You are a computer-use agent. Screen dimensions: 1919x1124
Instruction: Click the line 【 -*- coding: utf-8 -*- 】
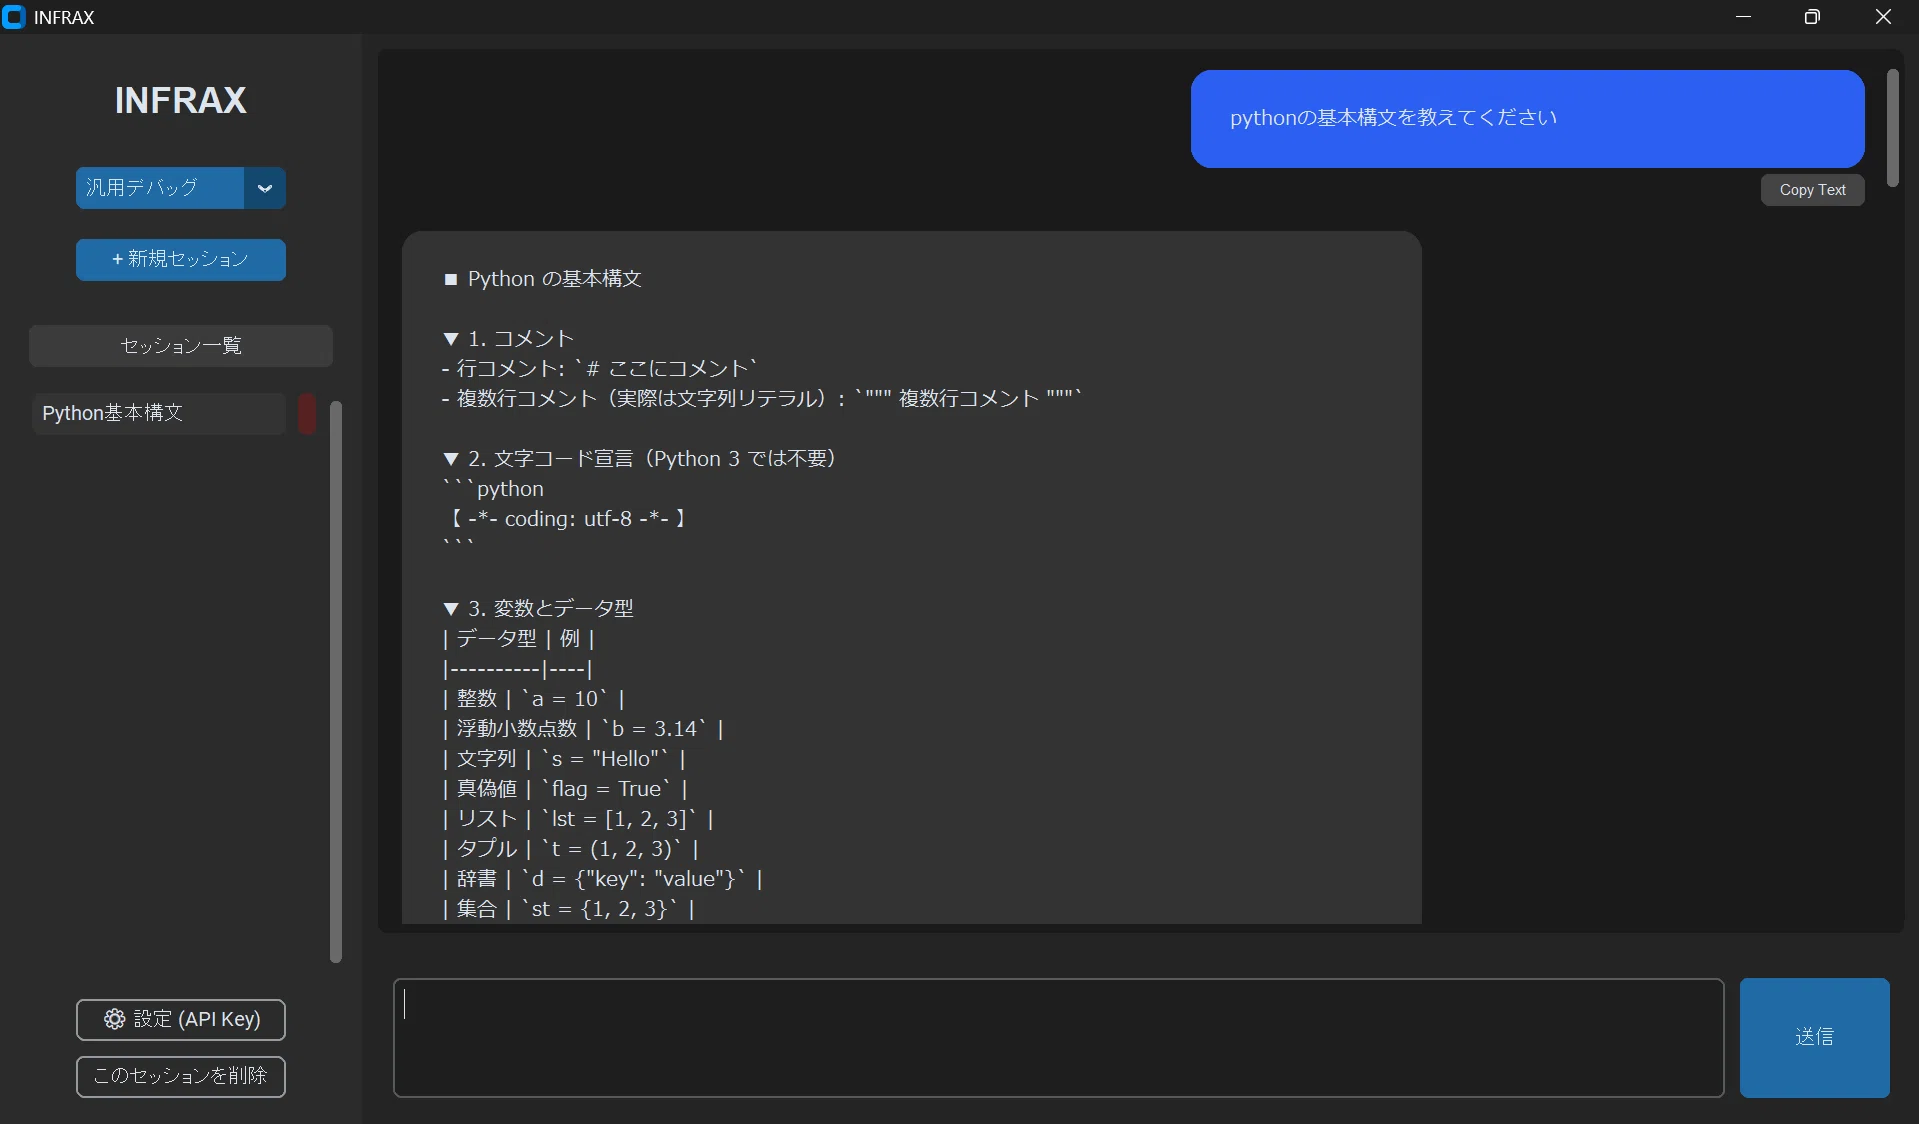567,519
